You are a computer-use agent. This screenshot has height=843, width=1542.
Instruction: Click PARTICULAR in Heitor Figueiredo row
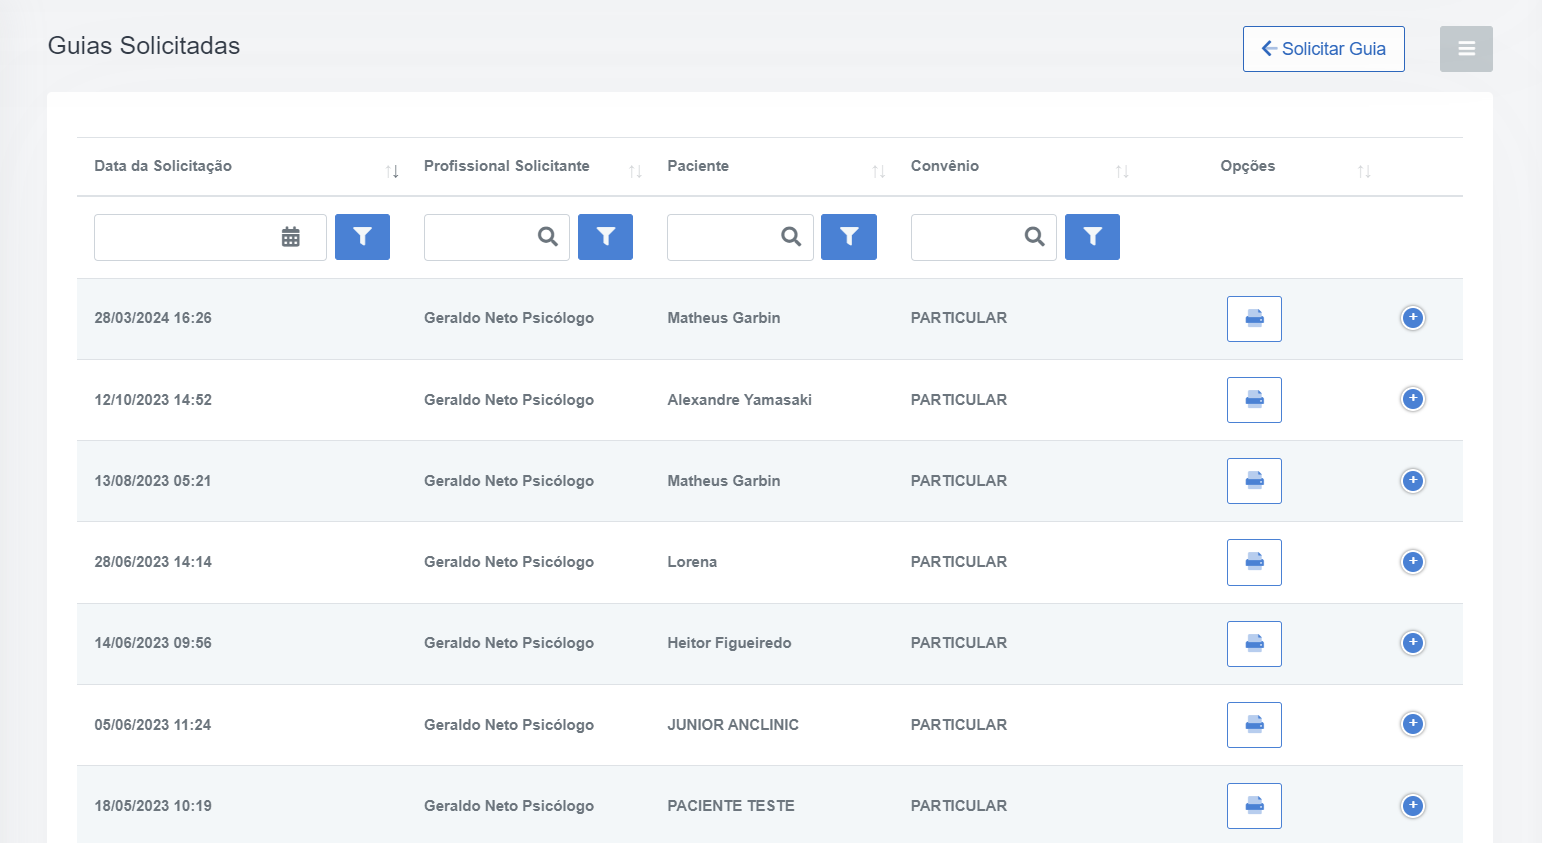click(959, 643)
